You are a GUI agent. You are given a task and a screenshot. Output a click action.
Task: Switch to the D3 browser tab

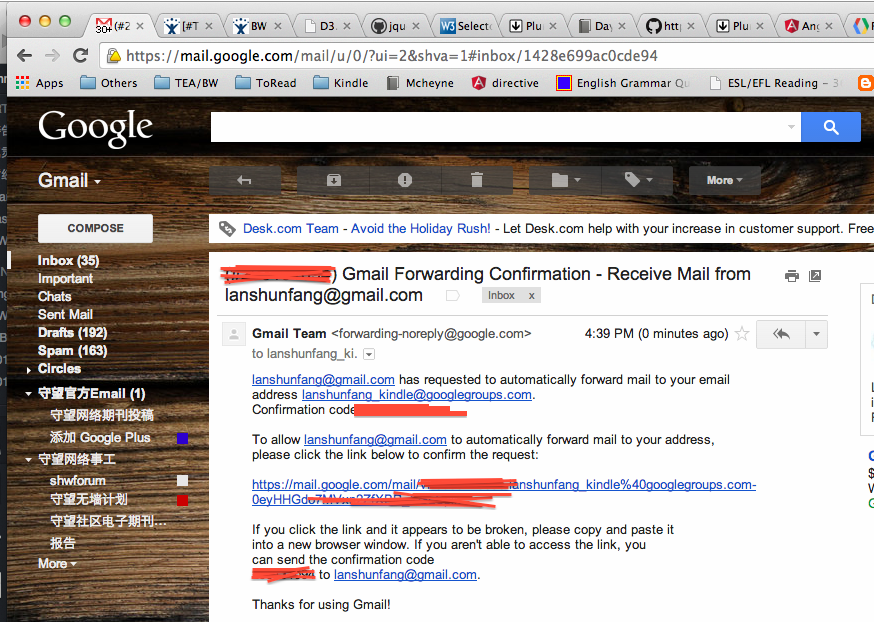(327, 26)
